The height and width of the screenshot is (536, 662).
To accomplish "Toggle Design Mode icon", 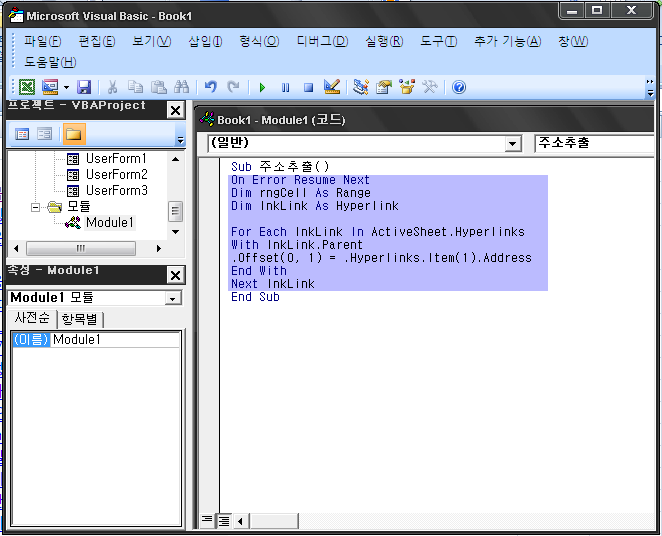I will [x=332, y=87].
